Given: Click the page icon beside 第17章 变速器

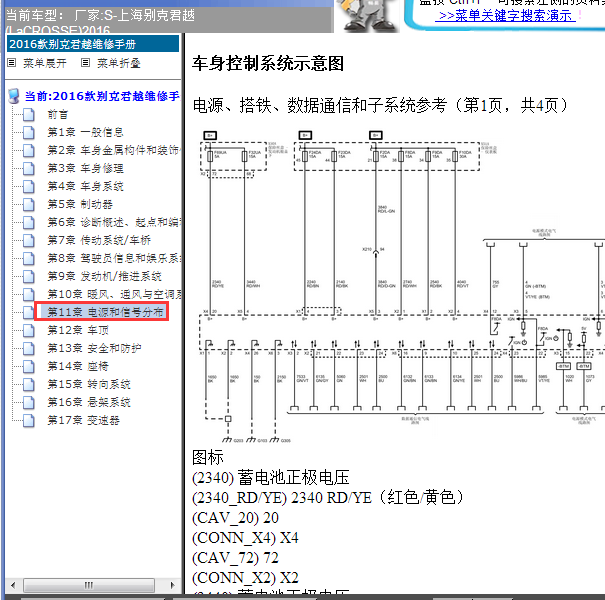Looking at the screenshot, I should click(x=29, y=420).
